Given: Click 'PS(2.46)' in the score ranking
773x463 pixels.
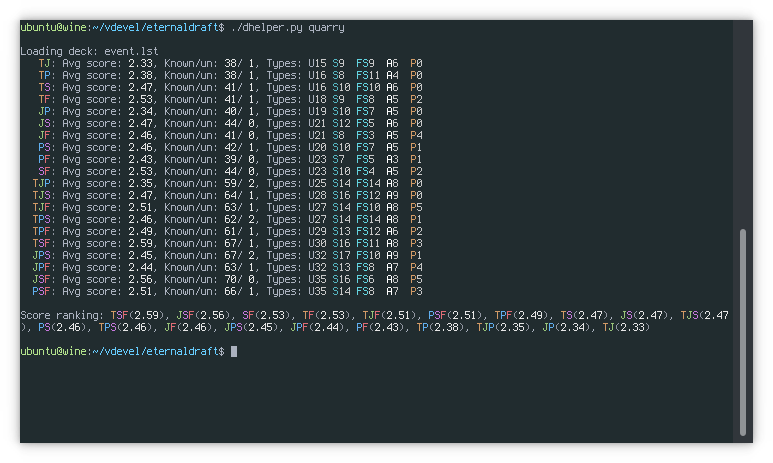Looking at the screenshot, I should coord(62,327).
